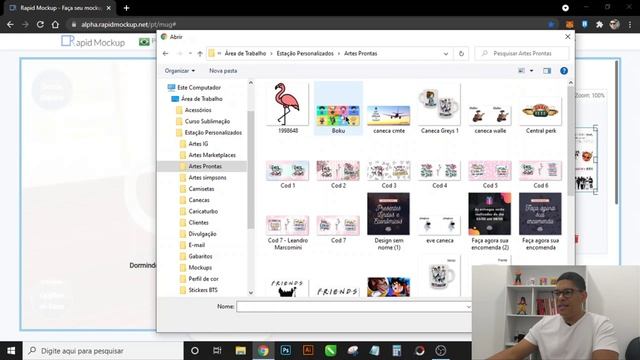
Task: Switch to Chrome in the taskbar
Action: (x=263, y=351)
